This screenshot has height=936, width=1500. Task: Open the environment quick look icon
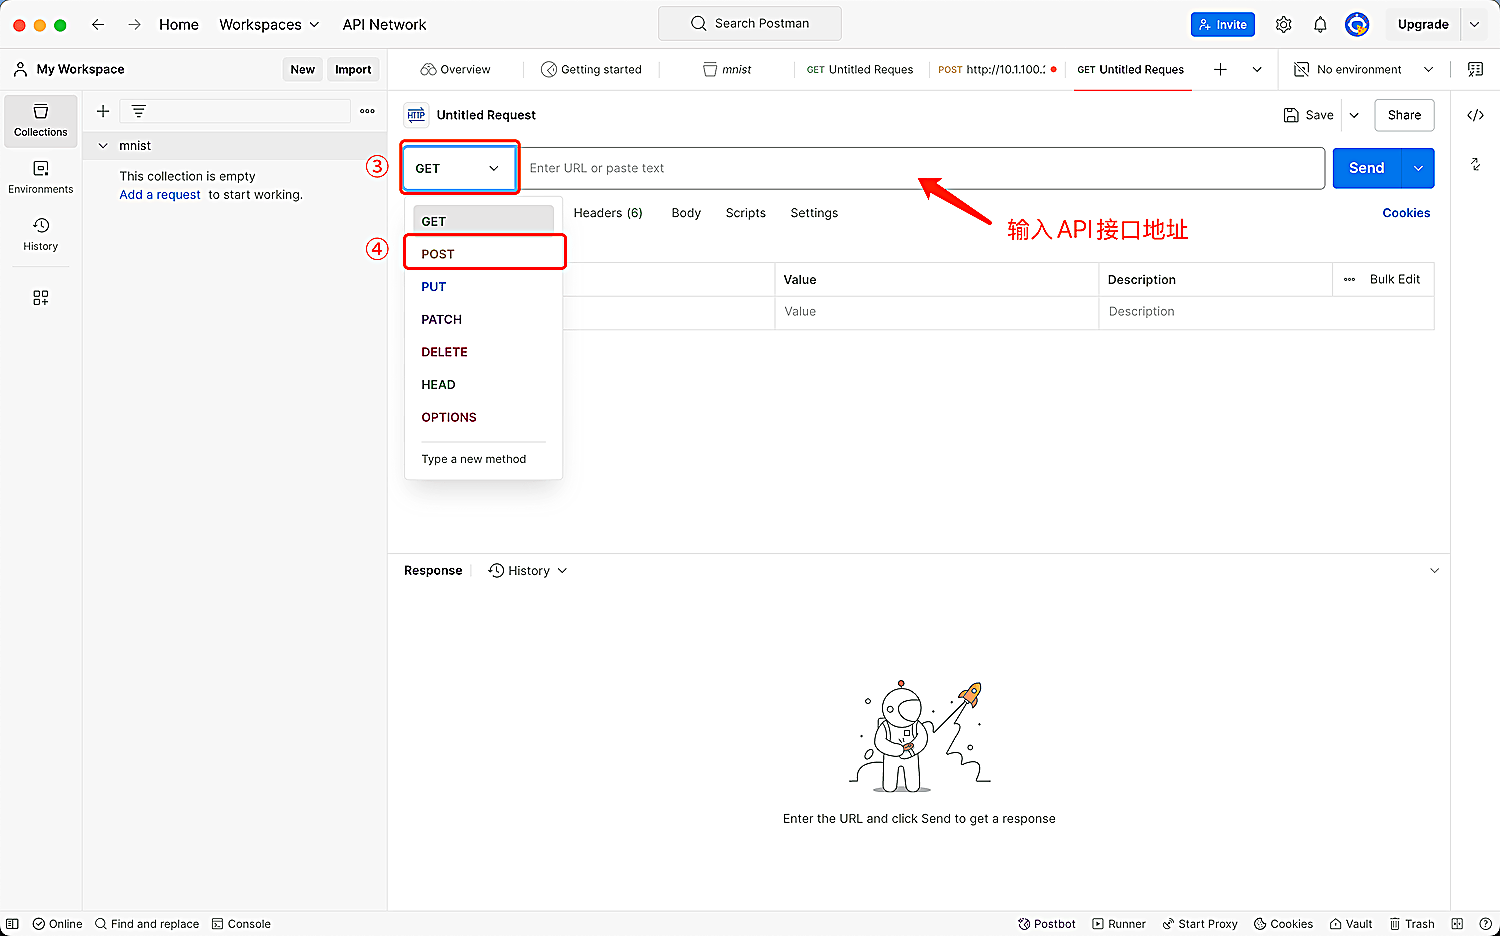pos(1475,69)
